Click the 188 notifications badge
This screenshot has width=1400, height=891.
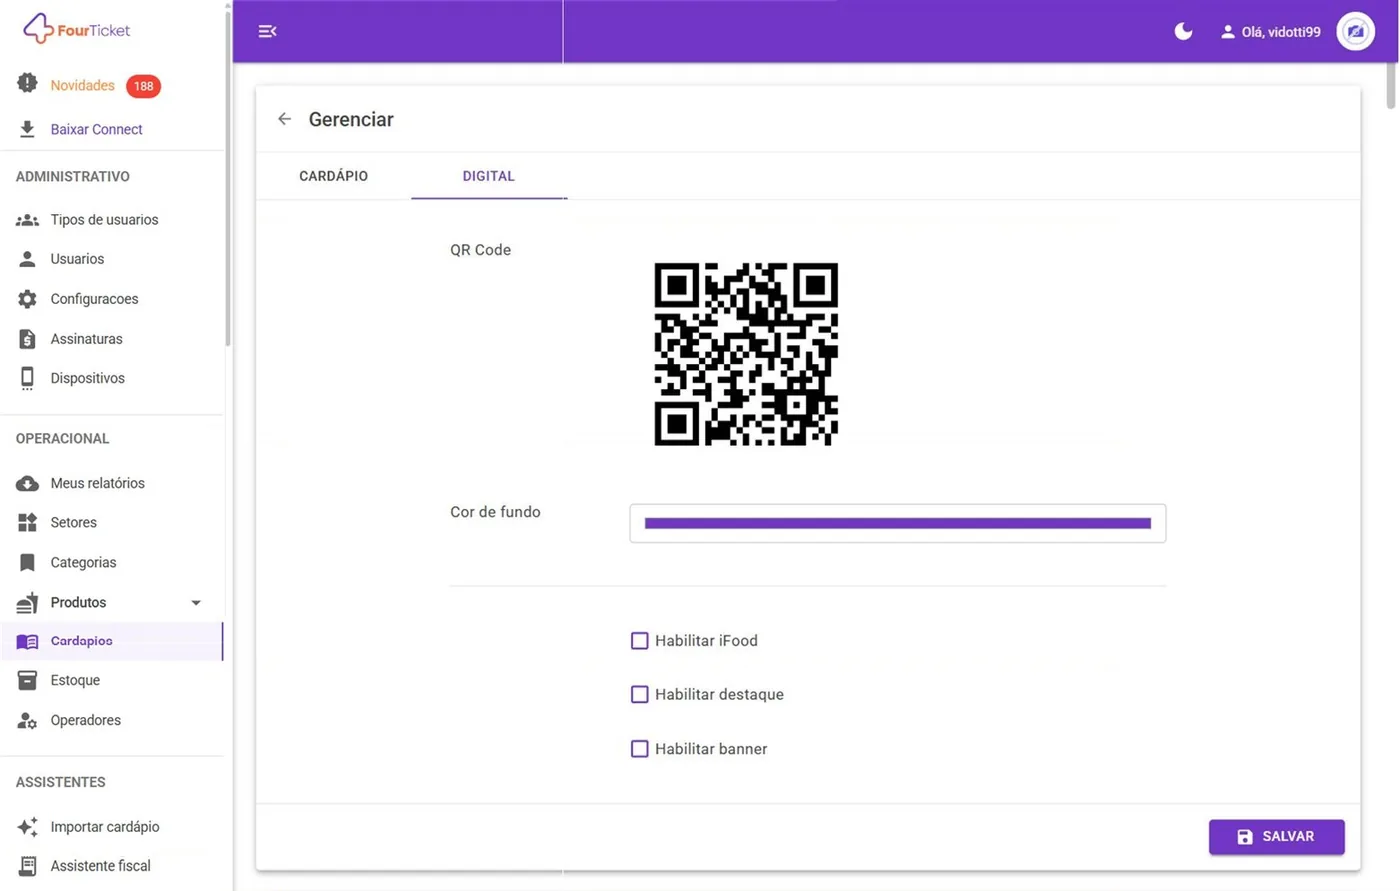pos(143,86)
